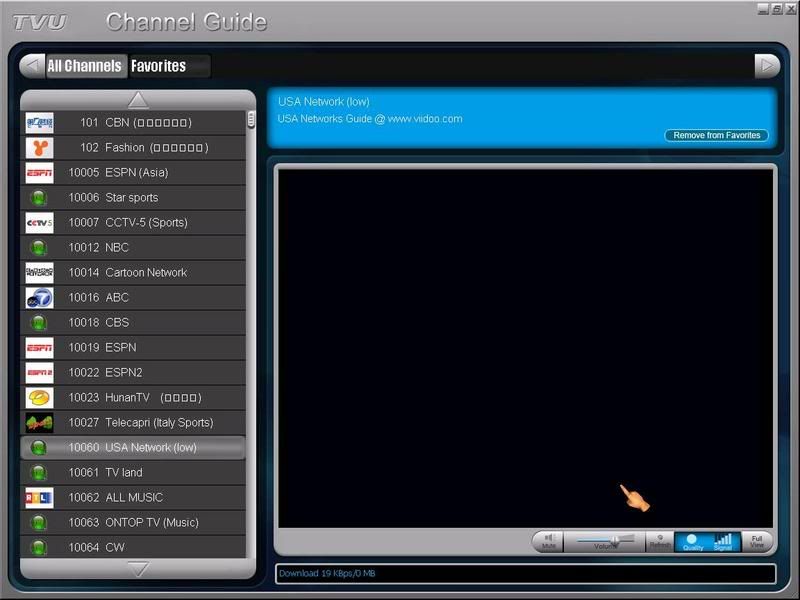Click the "USA Network (low)" info panel title
This screenshot has height=600, width=800.
323,102
